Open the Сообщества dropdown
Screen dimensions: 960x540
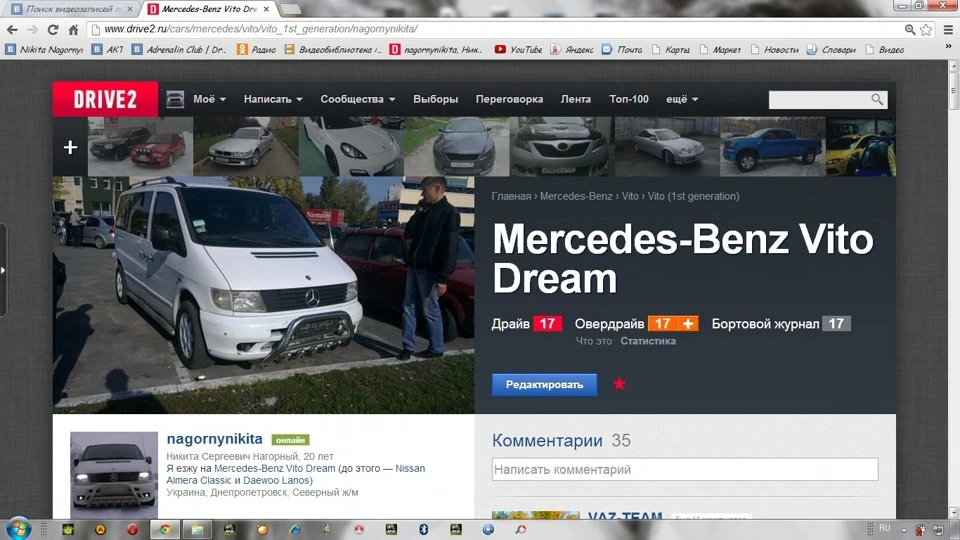tap(358, 99)
